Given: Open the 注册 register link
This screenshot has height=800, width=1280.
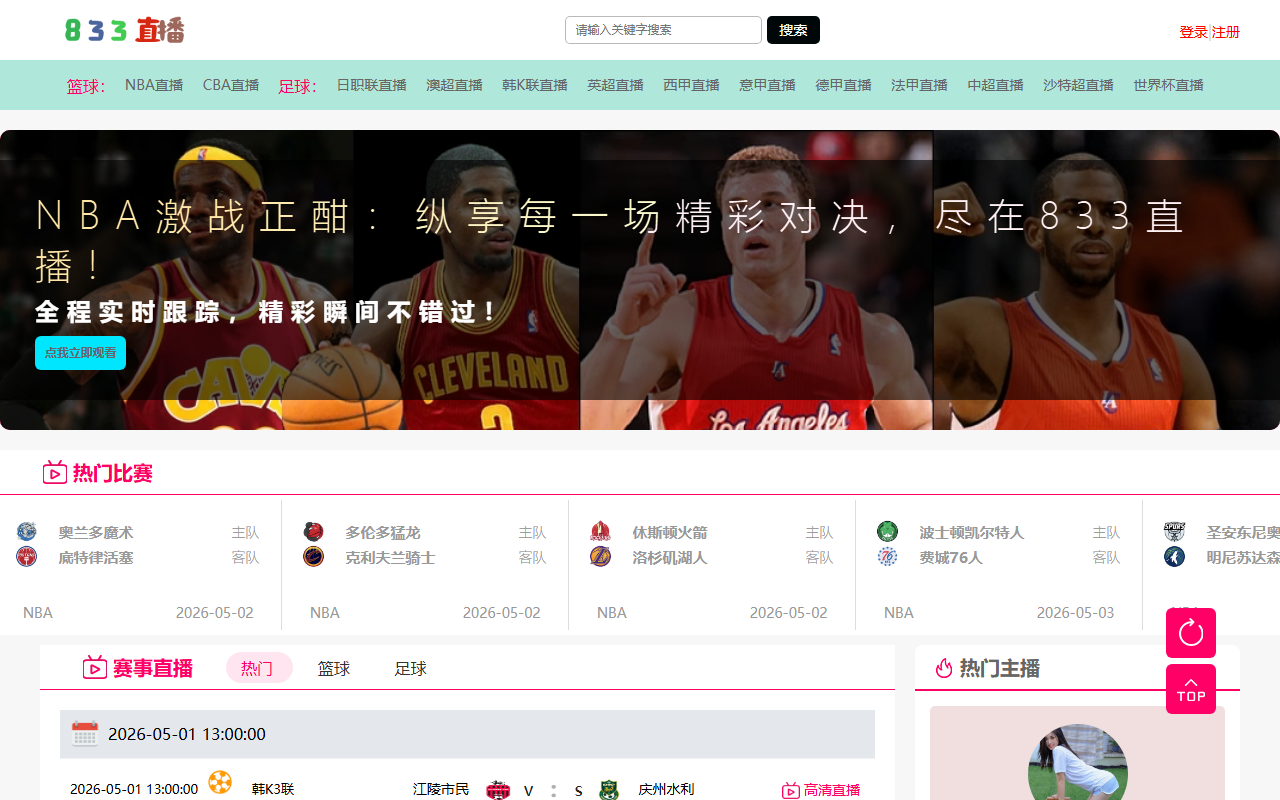Looking at the screenshot, I should point(1226,32).
